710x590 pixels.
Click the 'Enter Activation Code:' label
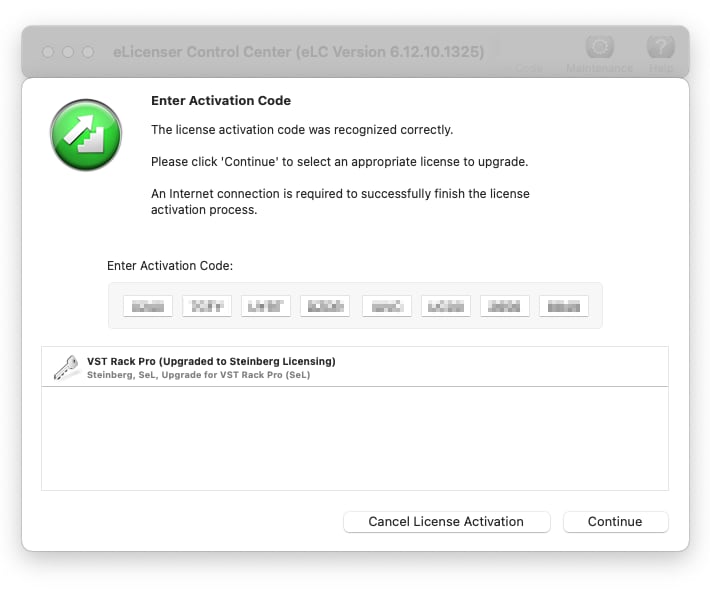(170, 266)
